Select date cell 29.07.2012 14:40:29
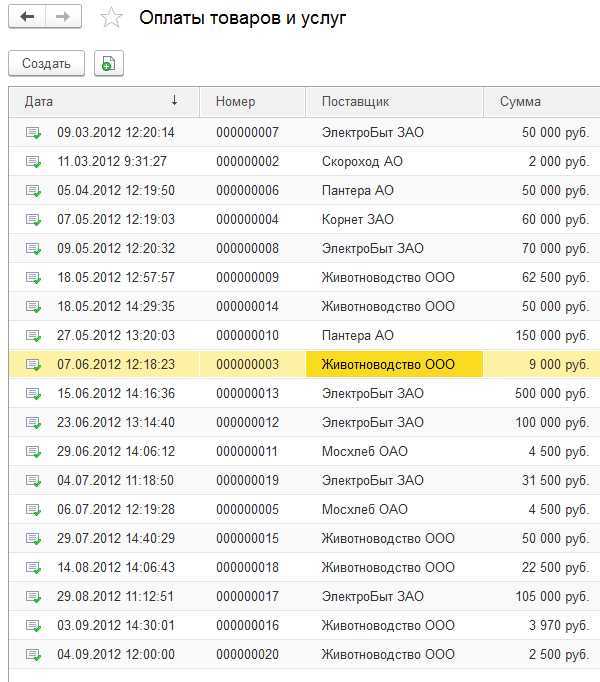 (x=116, y=538)
